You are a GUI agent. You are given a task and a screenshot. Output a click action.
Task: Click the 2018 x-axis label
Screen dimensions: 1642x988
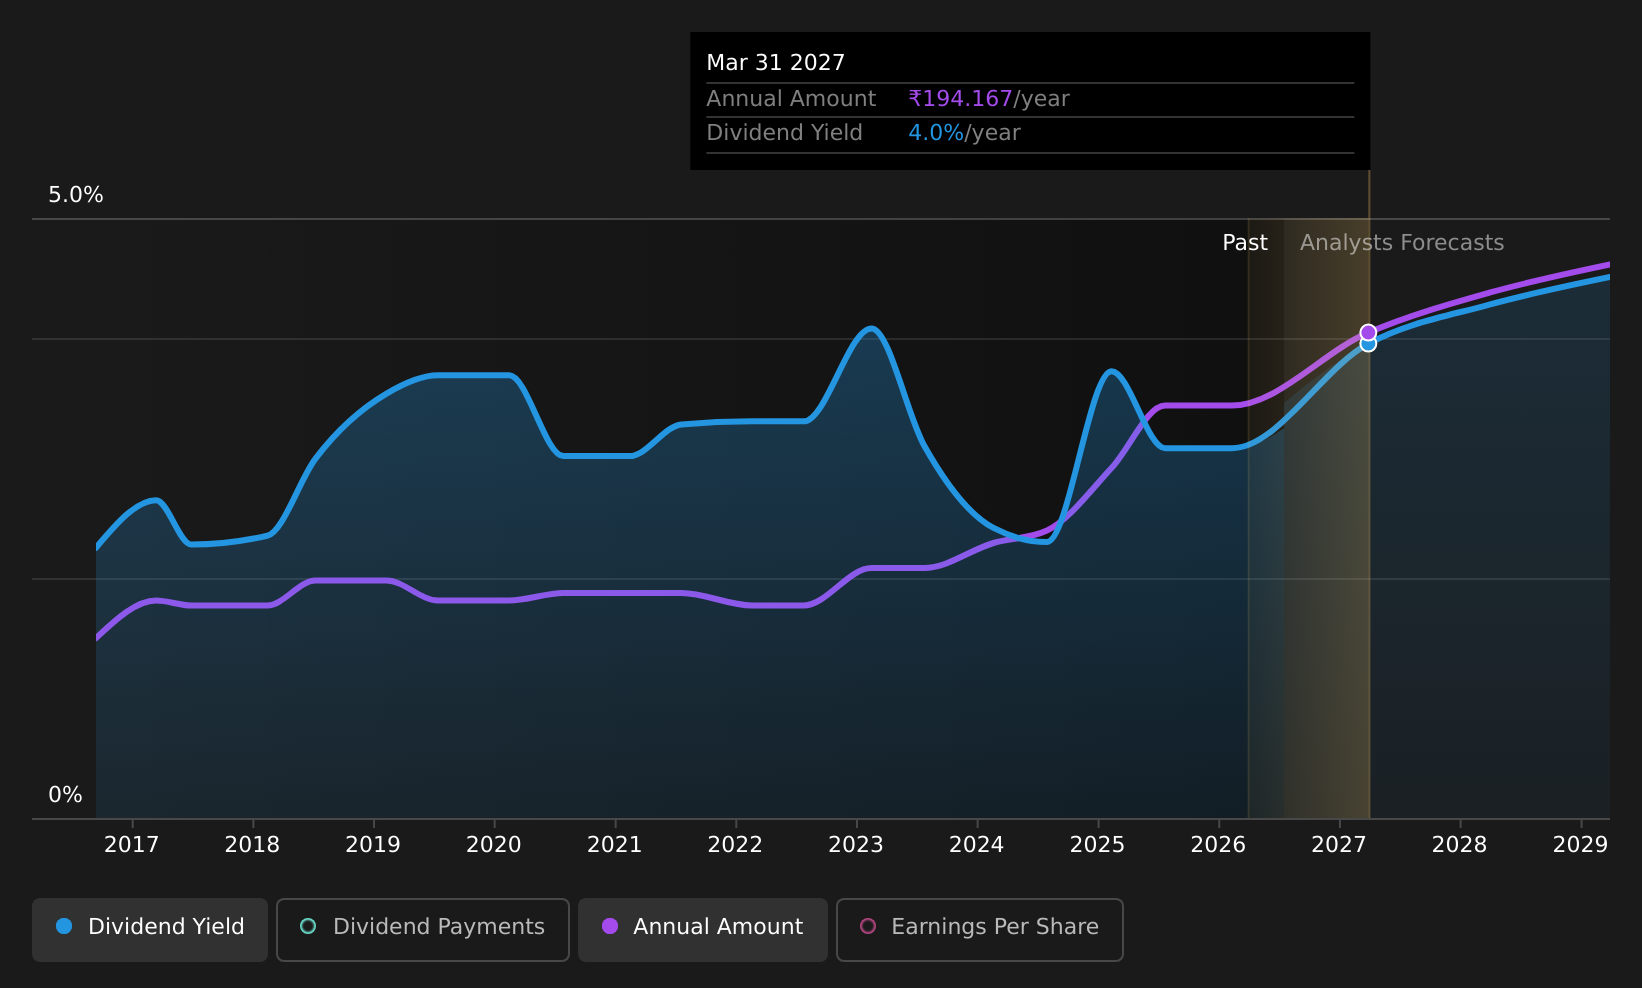tap(253, 845)
